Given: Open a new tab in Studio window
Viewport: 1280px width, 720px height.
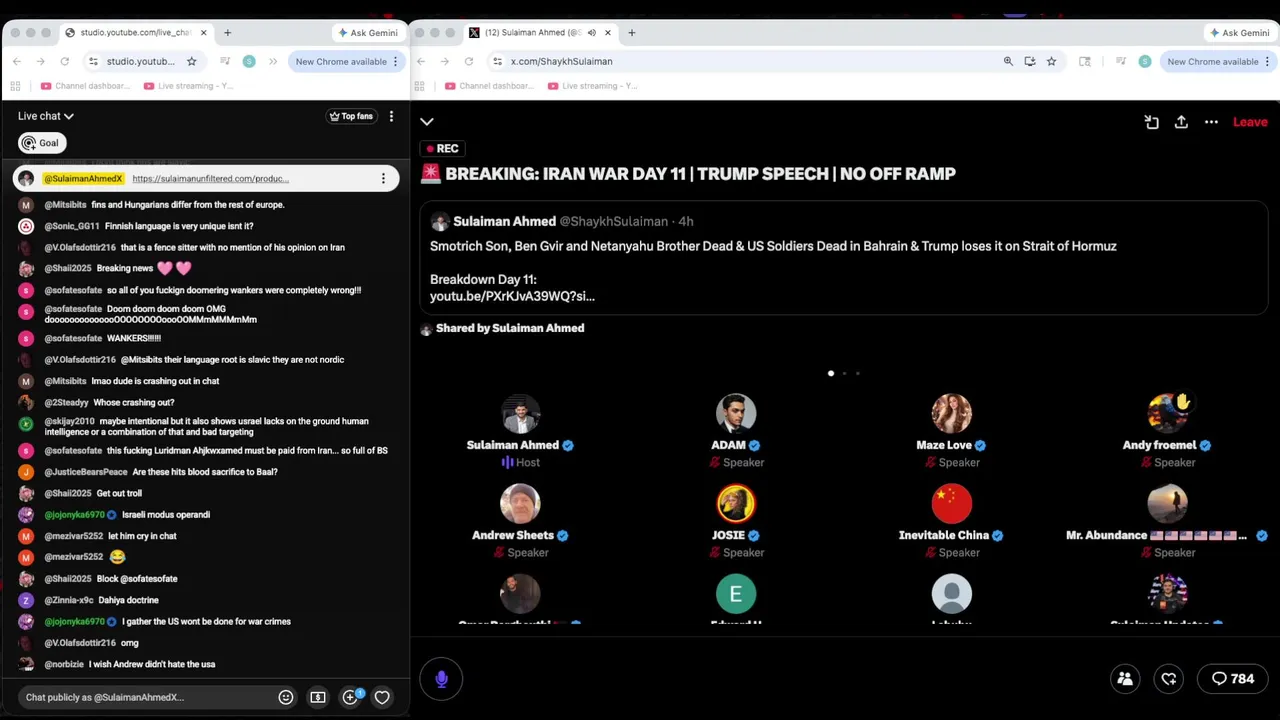Looking at the screenshot, I should coord(228,33).
